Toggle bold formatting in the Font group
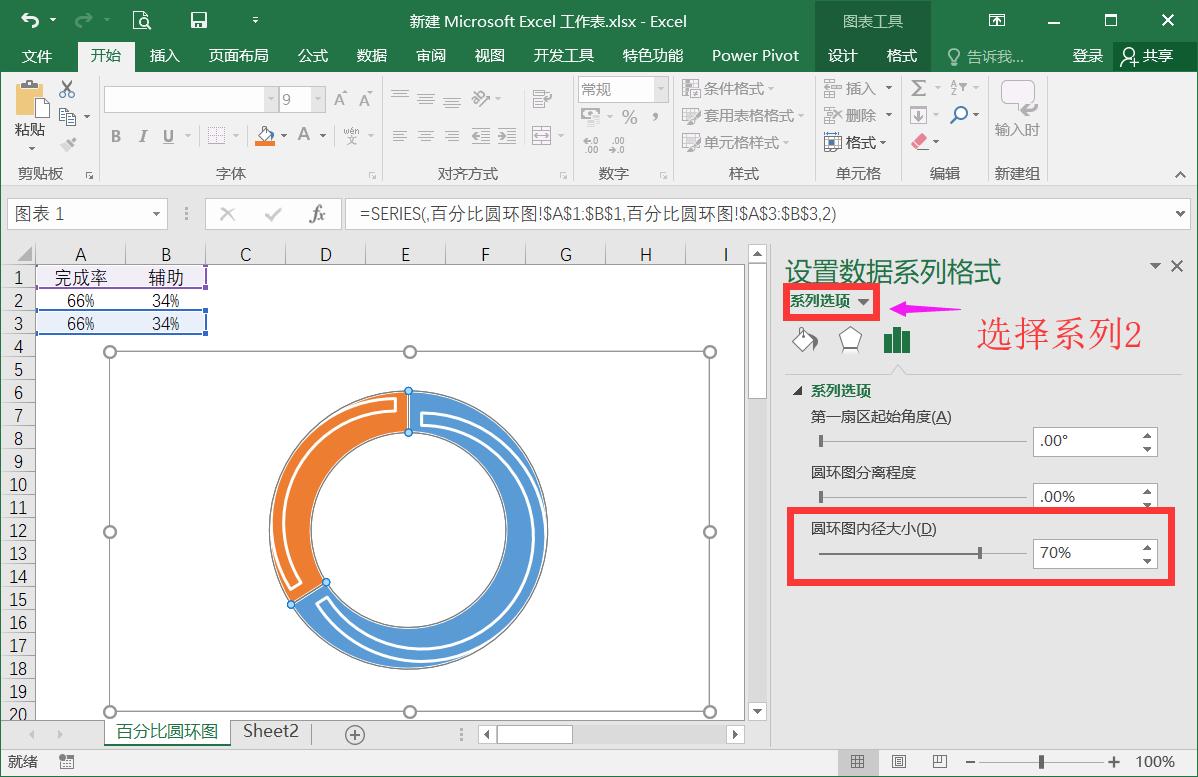The height and width of the screenshot is (777, 1198). (x=115, y=134)
